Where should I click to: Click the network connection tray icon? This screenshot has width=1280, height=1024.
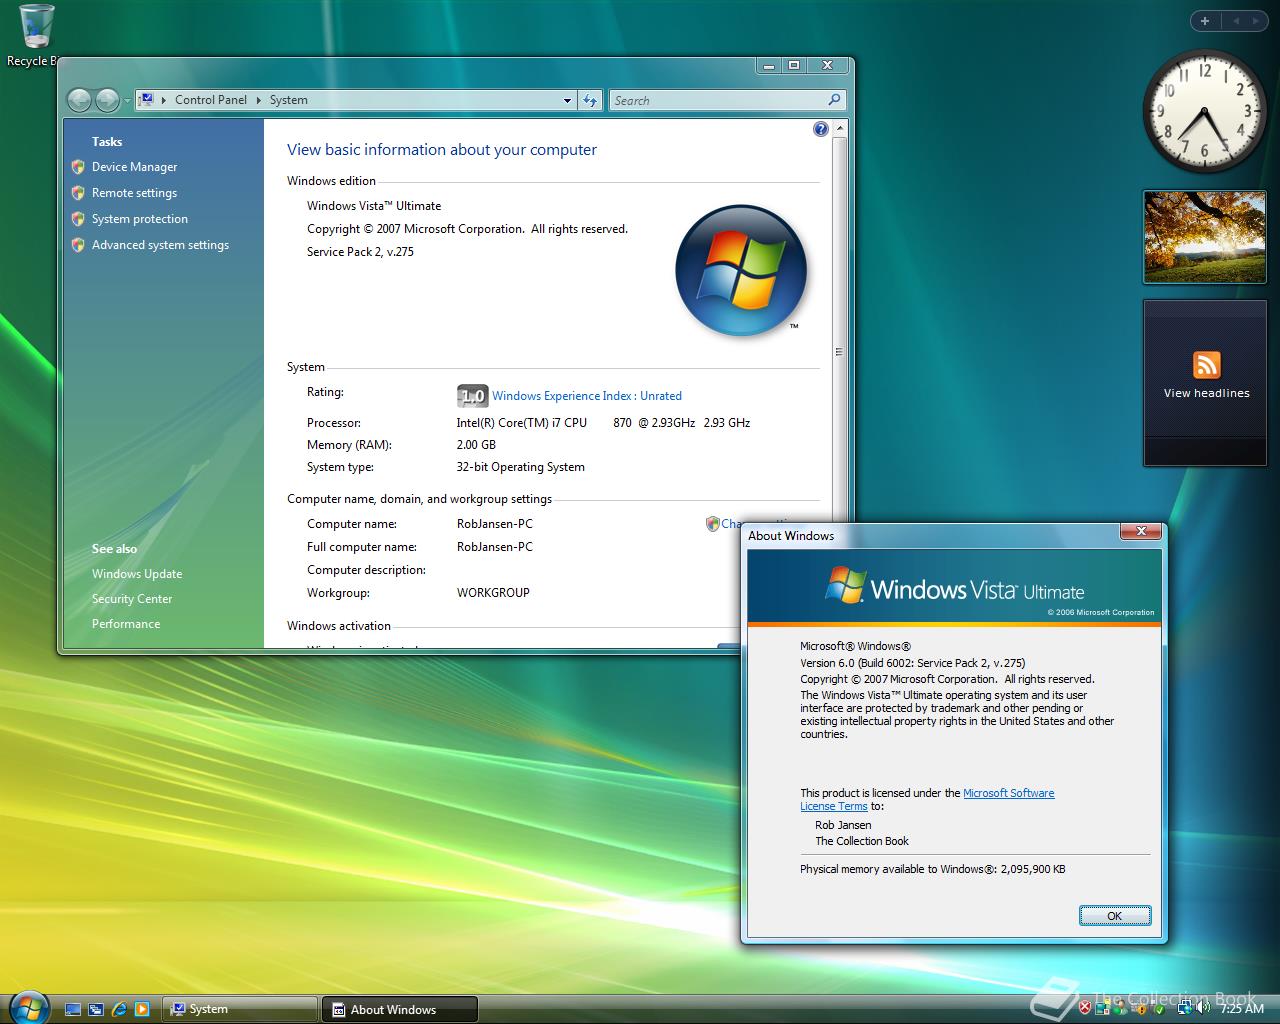[1185, 1008]
